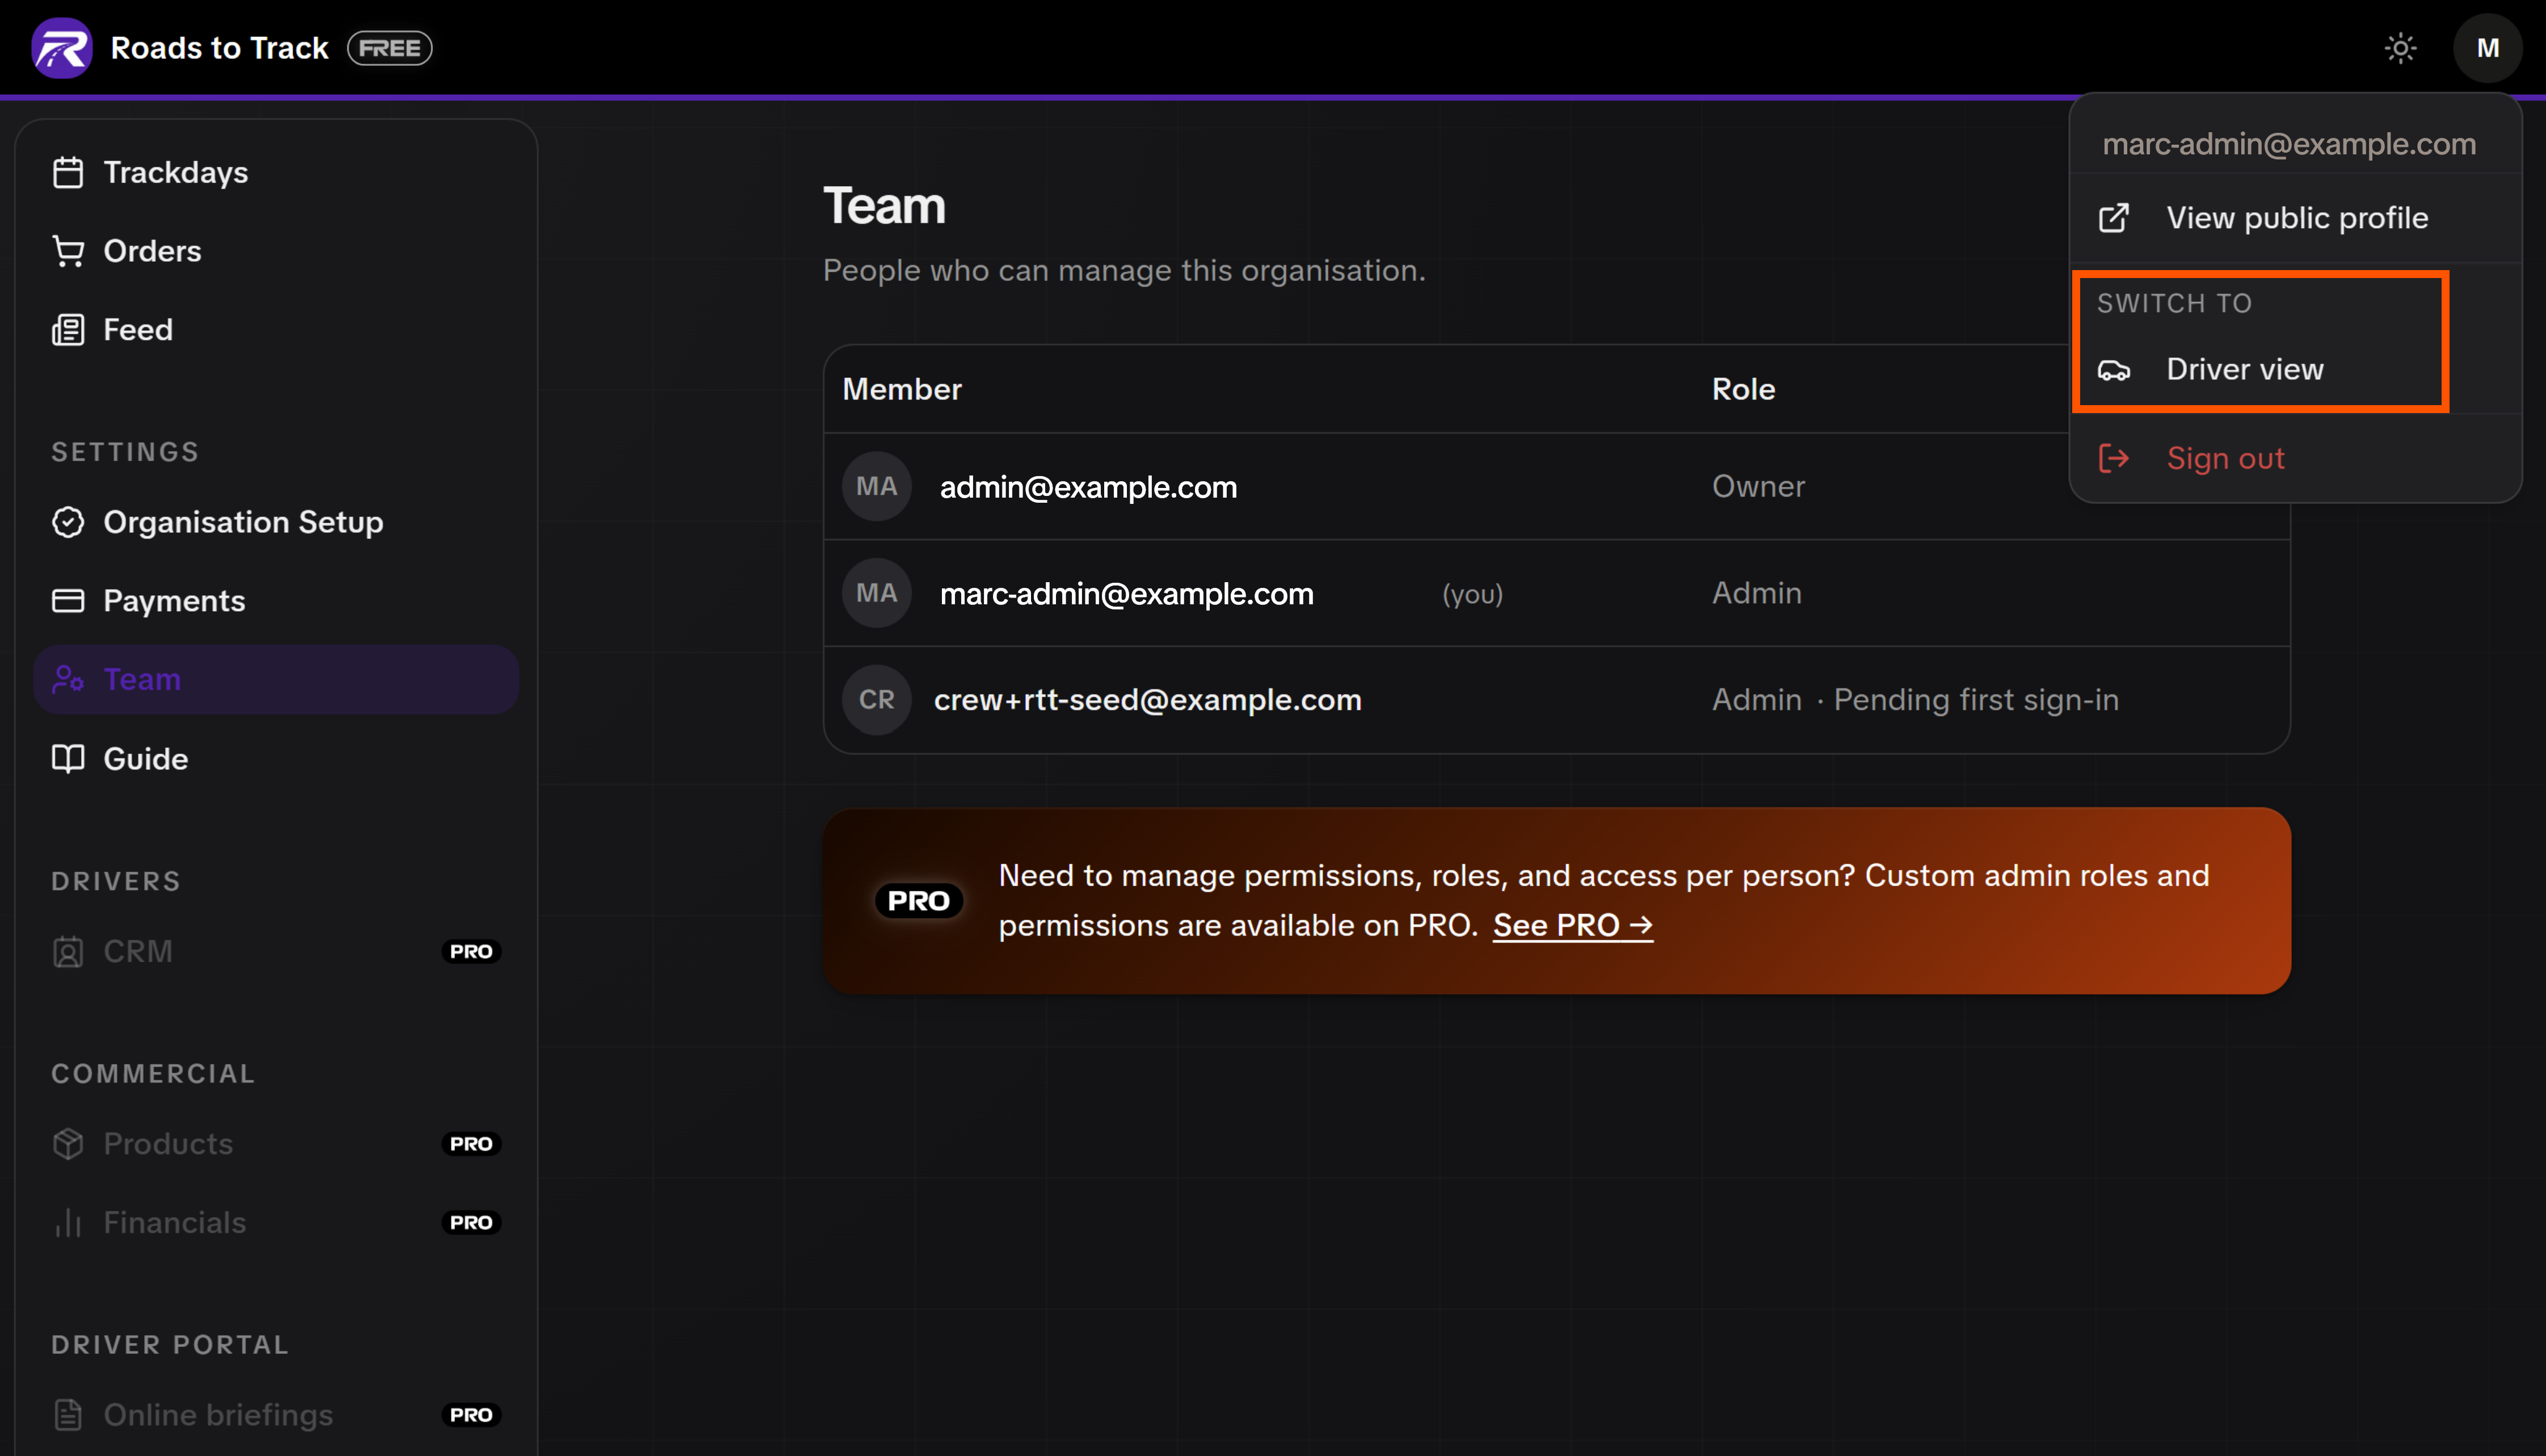Click the Admin role for marc-admin
Viewport: 2546px width, 1456px height.
click(1756, 593)
